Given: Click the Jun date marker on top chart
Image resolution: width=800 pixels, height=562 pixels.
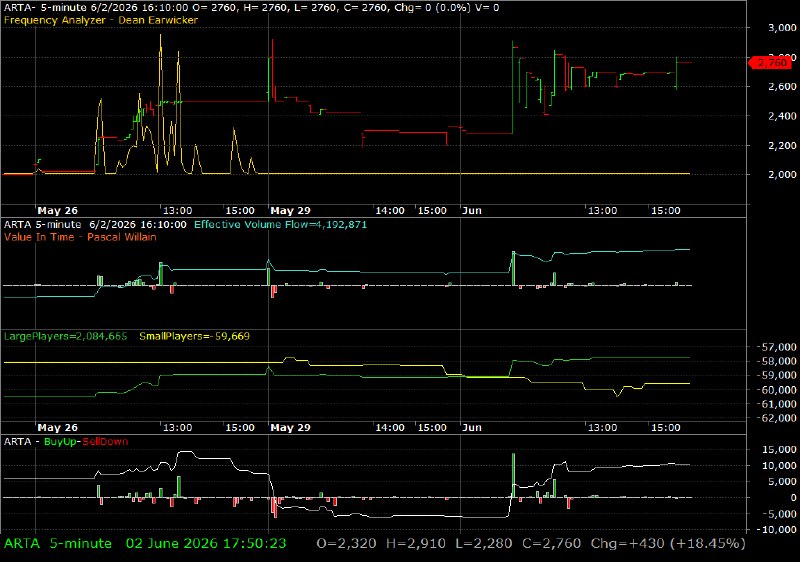Looking at the screenshot, I should (x=472, y=211).
